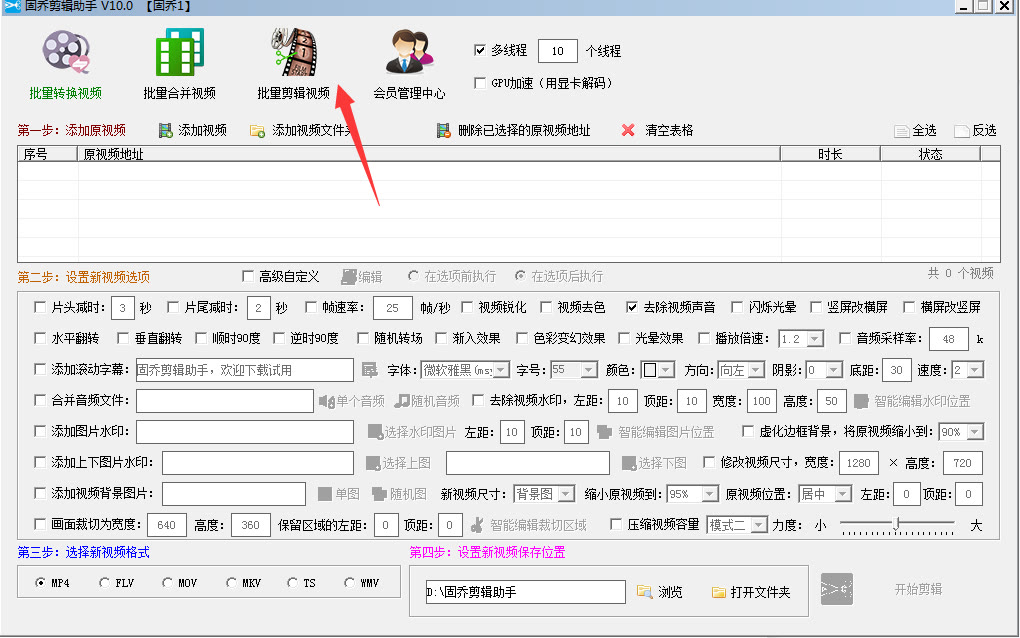Enable GPU加速 checkbox
1020x638 pixels.
(x=480, y=83)
